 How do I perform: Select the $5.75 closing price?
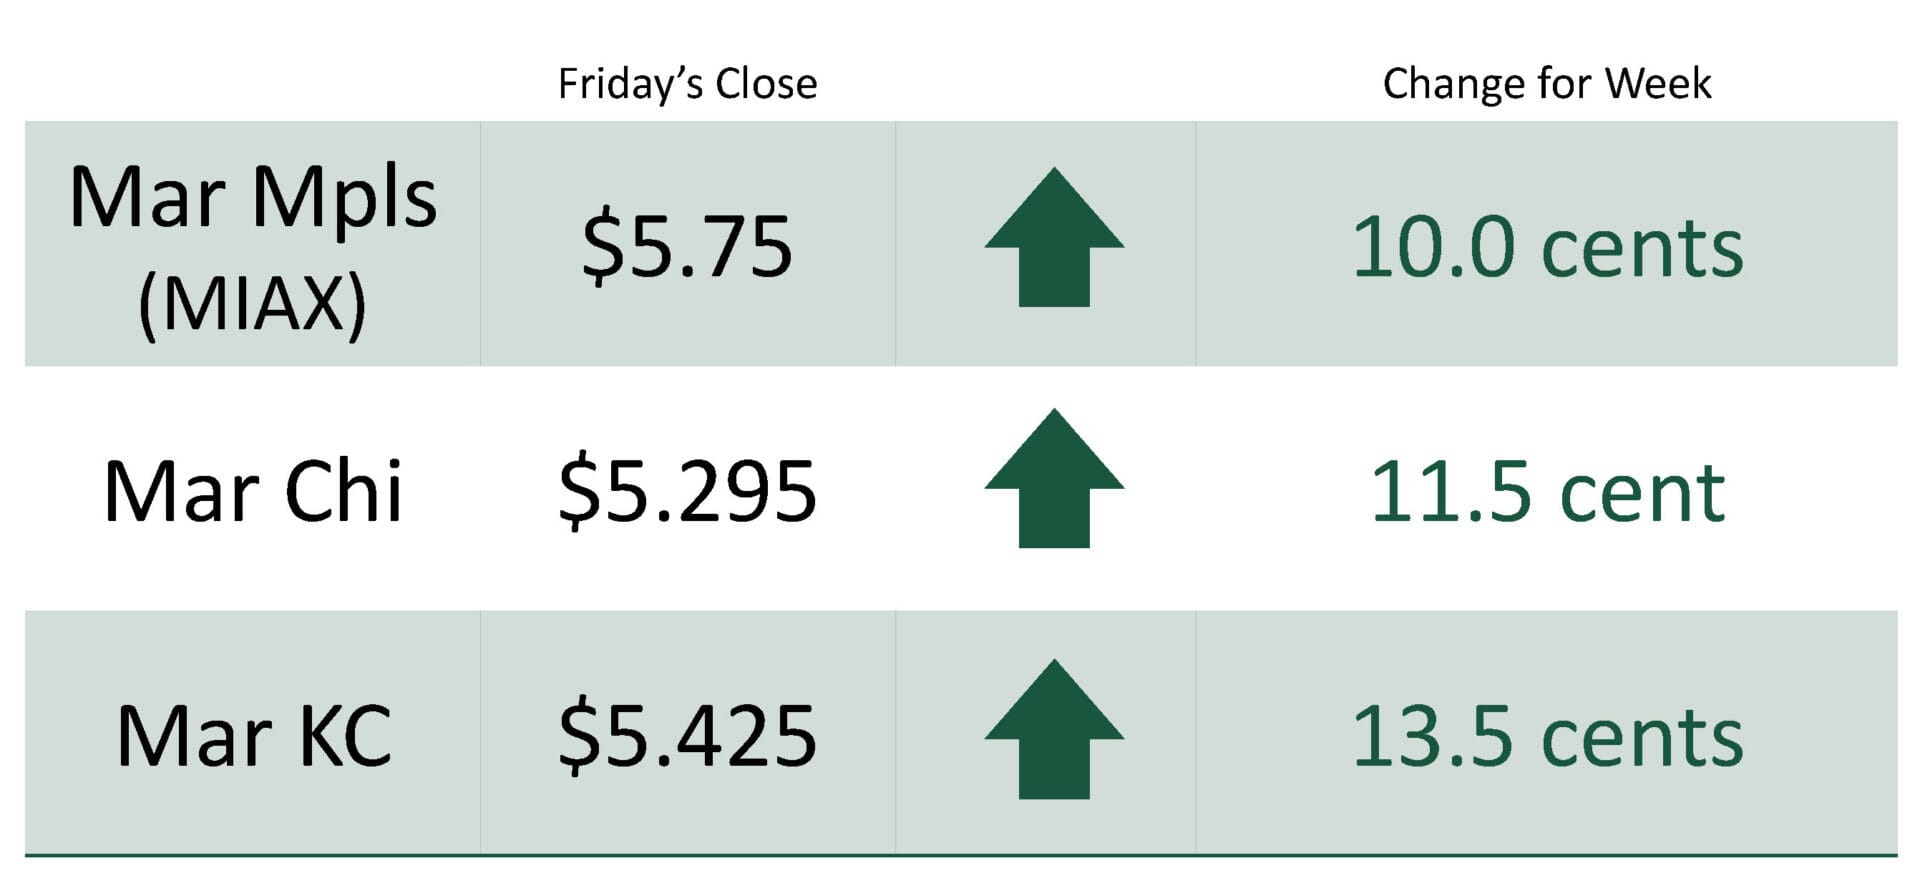(x=687, y=247)
